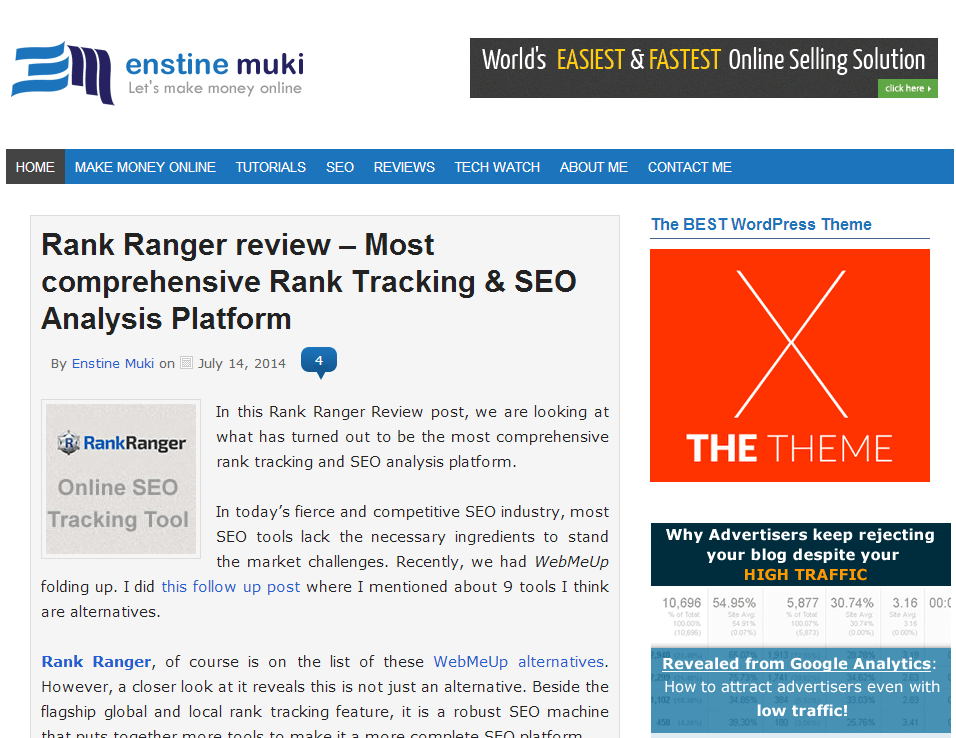The image size is (956, 738).
Task: Open the CONTACT ME page
Action: click(x=690, y=167)
